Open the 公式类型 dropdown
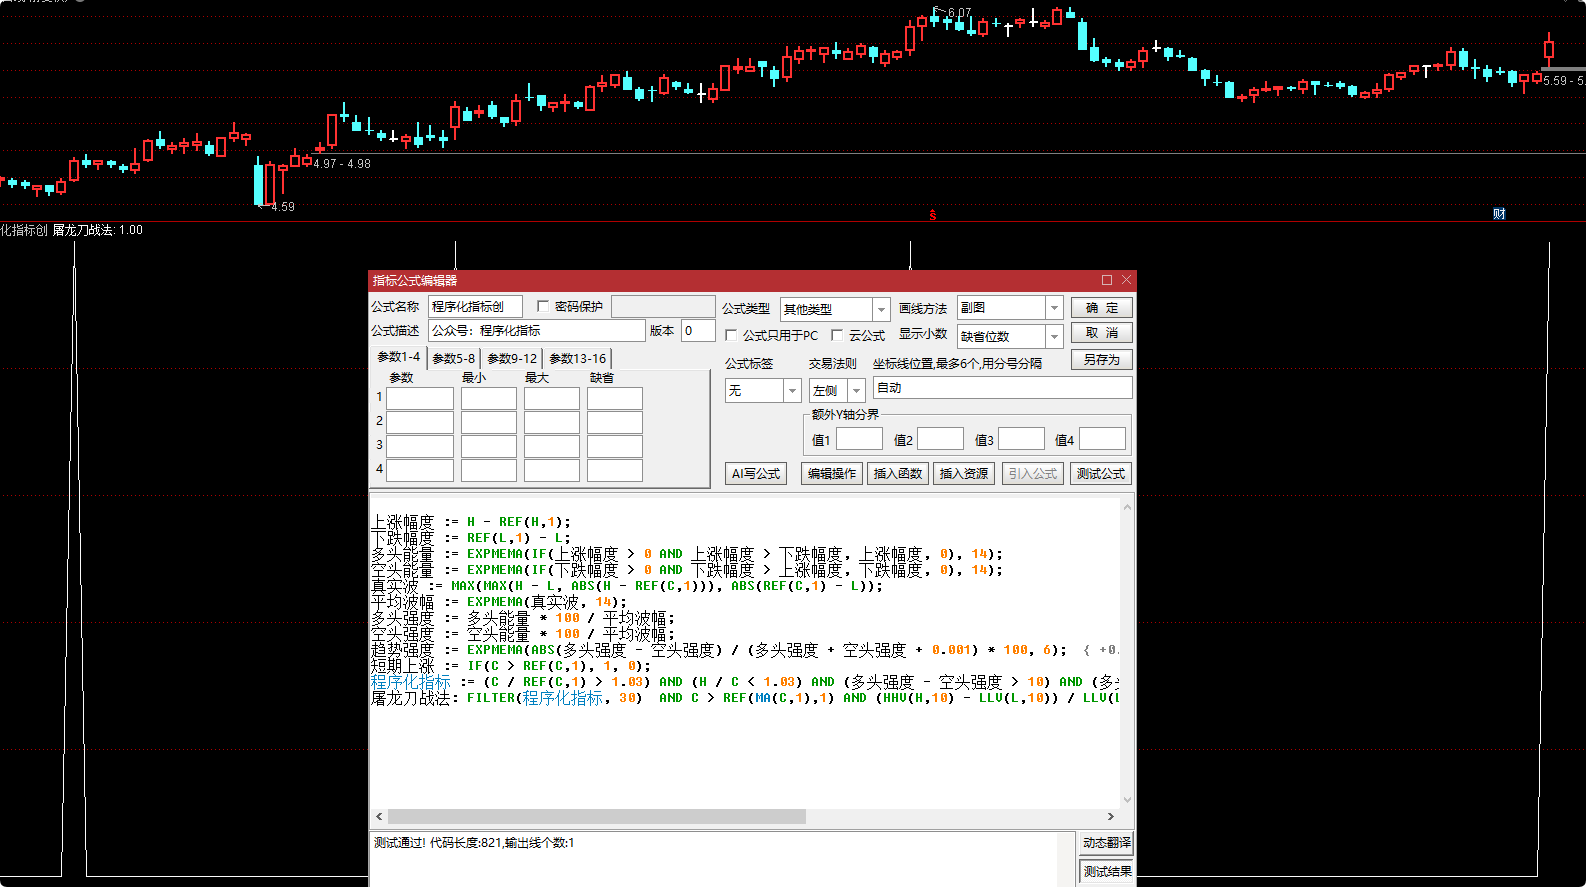The height and width of the screenshot is (887, 1586). [880, 309]
